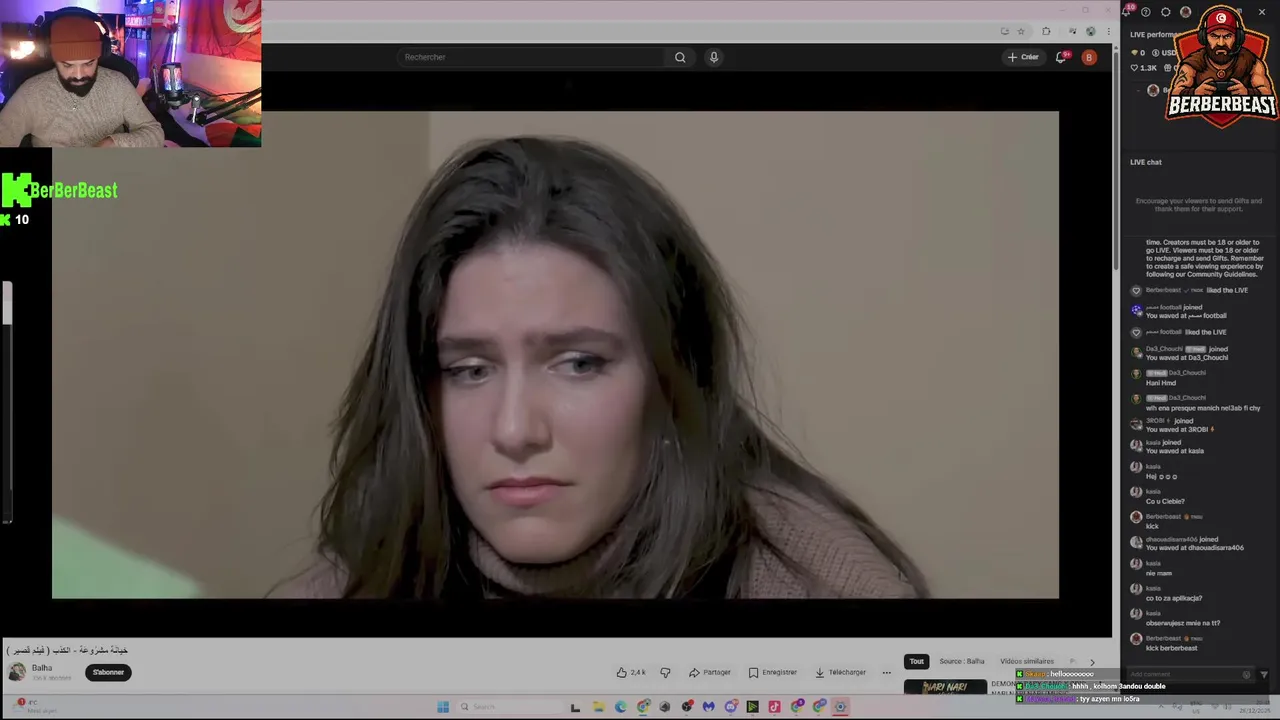Open Live Studio profile avatar
The width and height of the screenshot is (1280, 720).
click(1186, 12)
